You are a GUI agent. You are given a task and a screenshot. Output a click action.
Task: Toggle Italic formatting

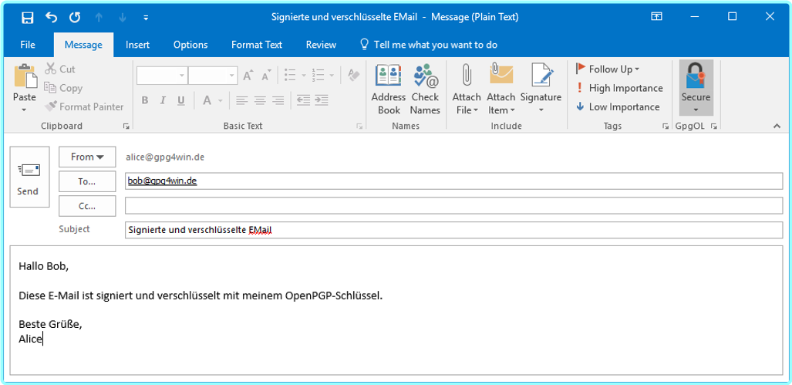163,100
